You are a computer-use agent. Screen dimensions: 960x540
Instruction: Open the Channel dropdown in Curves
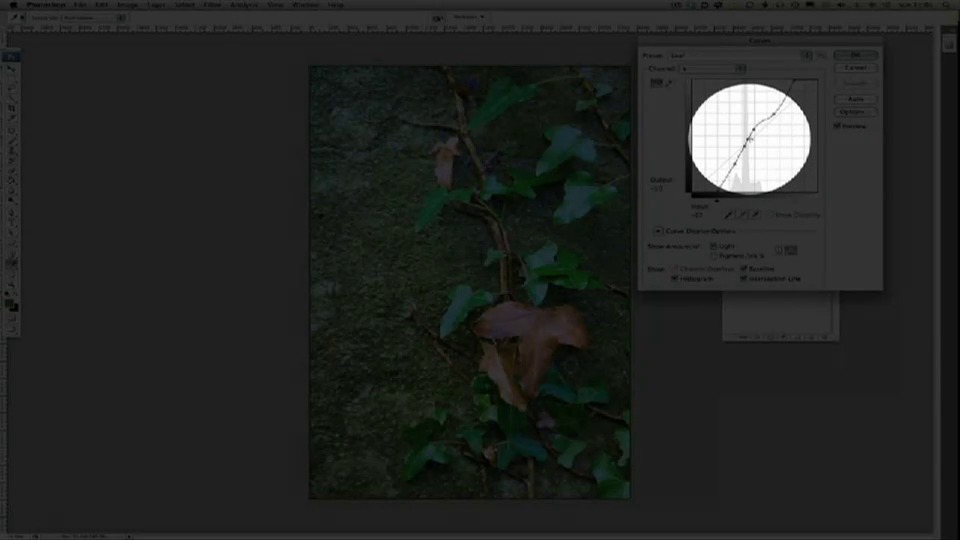713,69
